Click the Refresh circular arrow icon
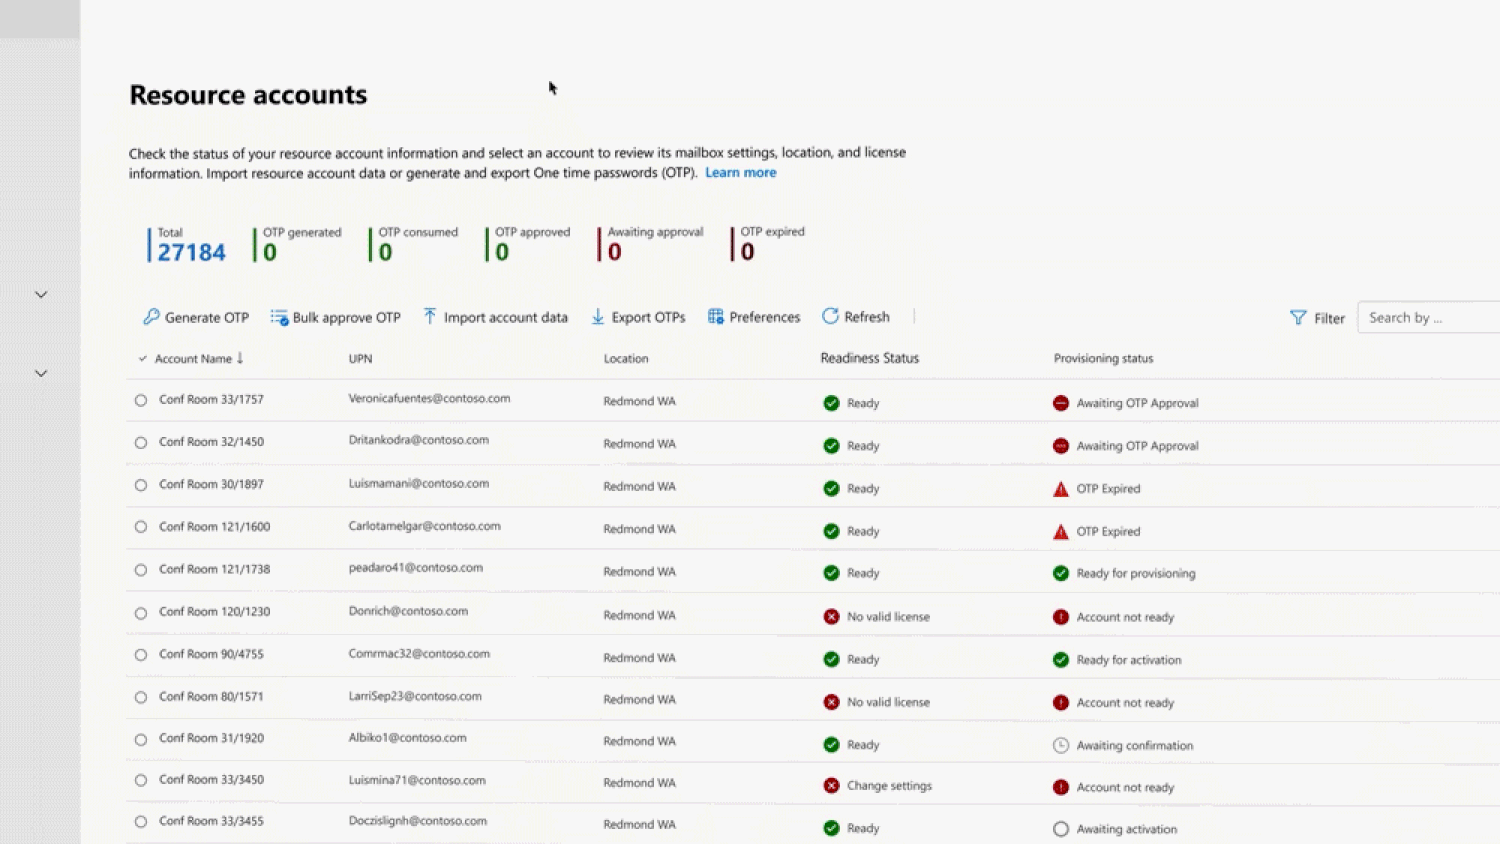1500x844 pixels. tap(830, 316)
